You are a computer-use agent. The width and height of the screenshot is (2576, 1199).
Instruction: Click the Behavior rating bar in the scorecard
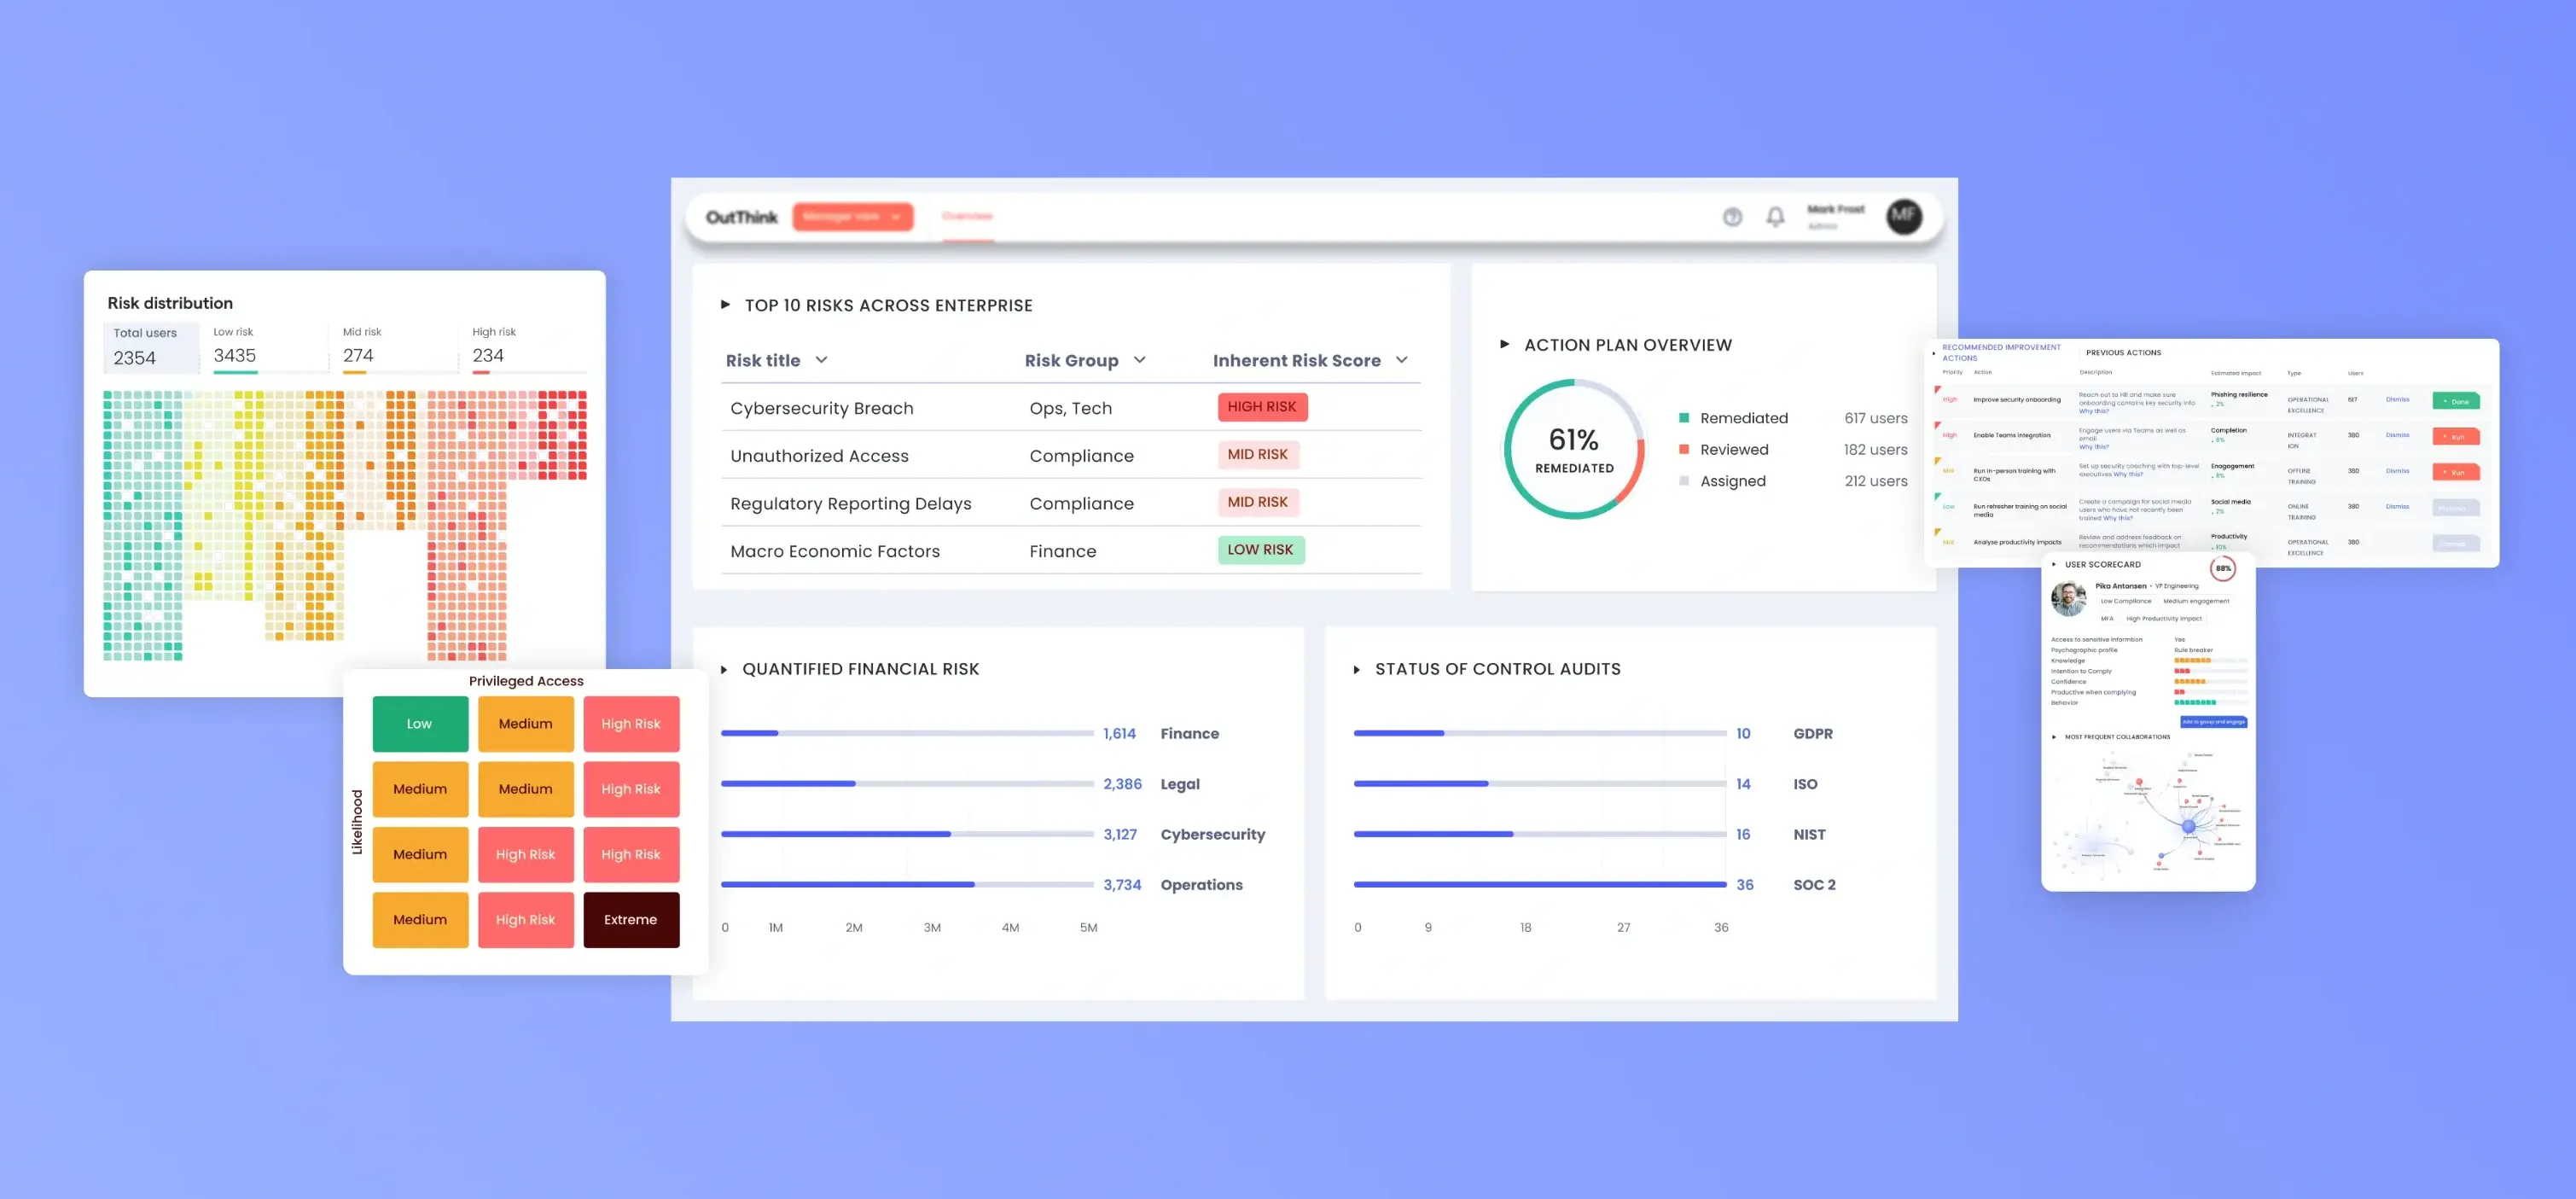pos(2195,702)
